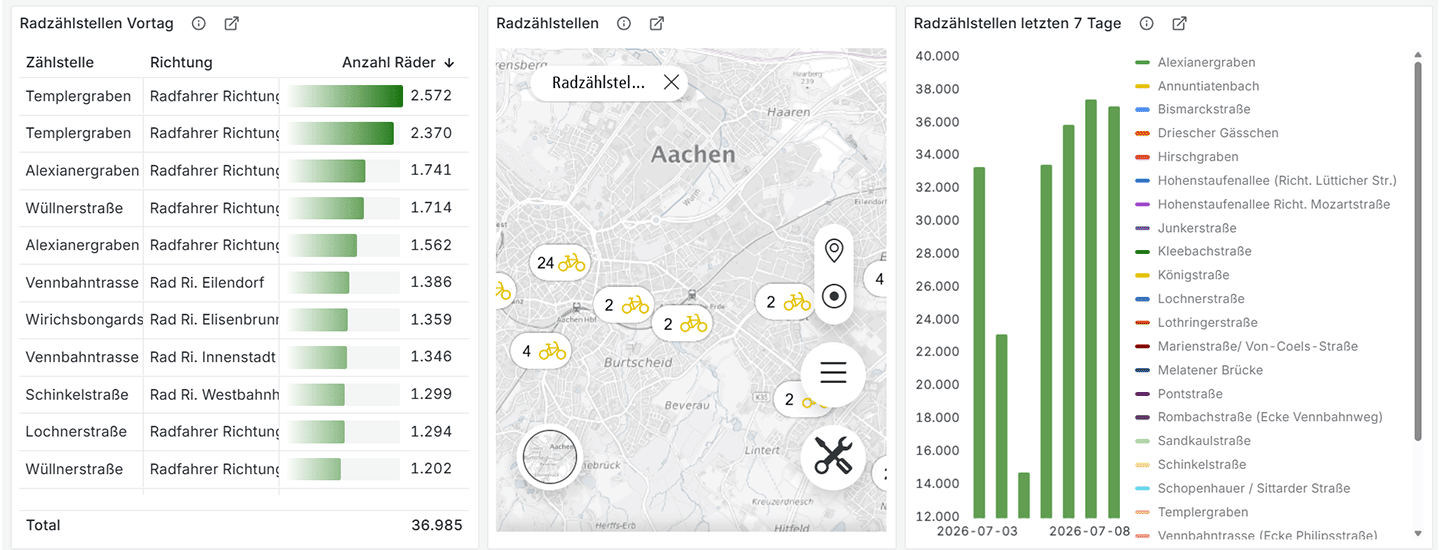Click Rad Ri. Westbahnhof direction cell

click(x=215, y=394)
